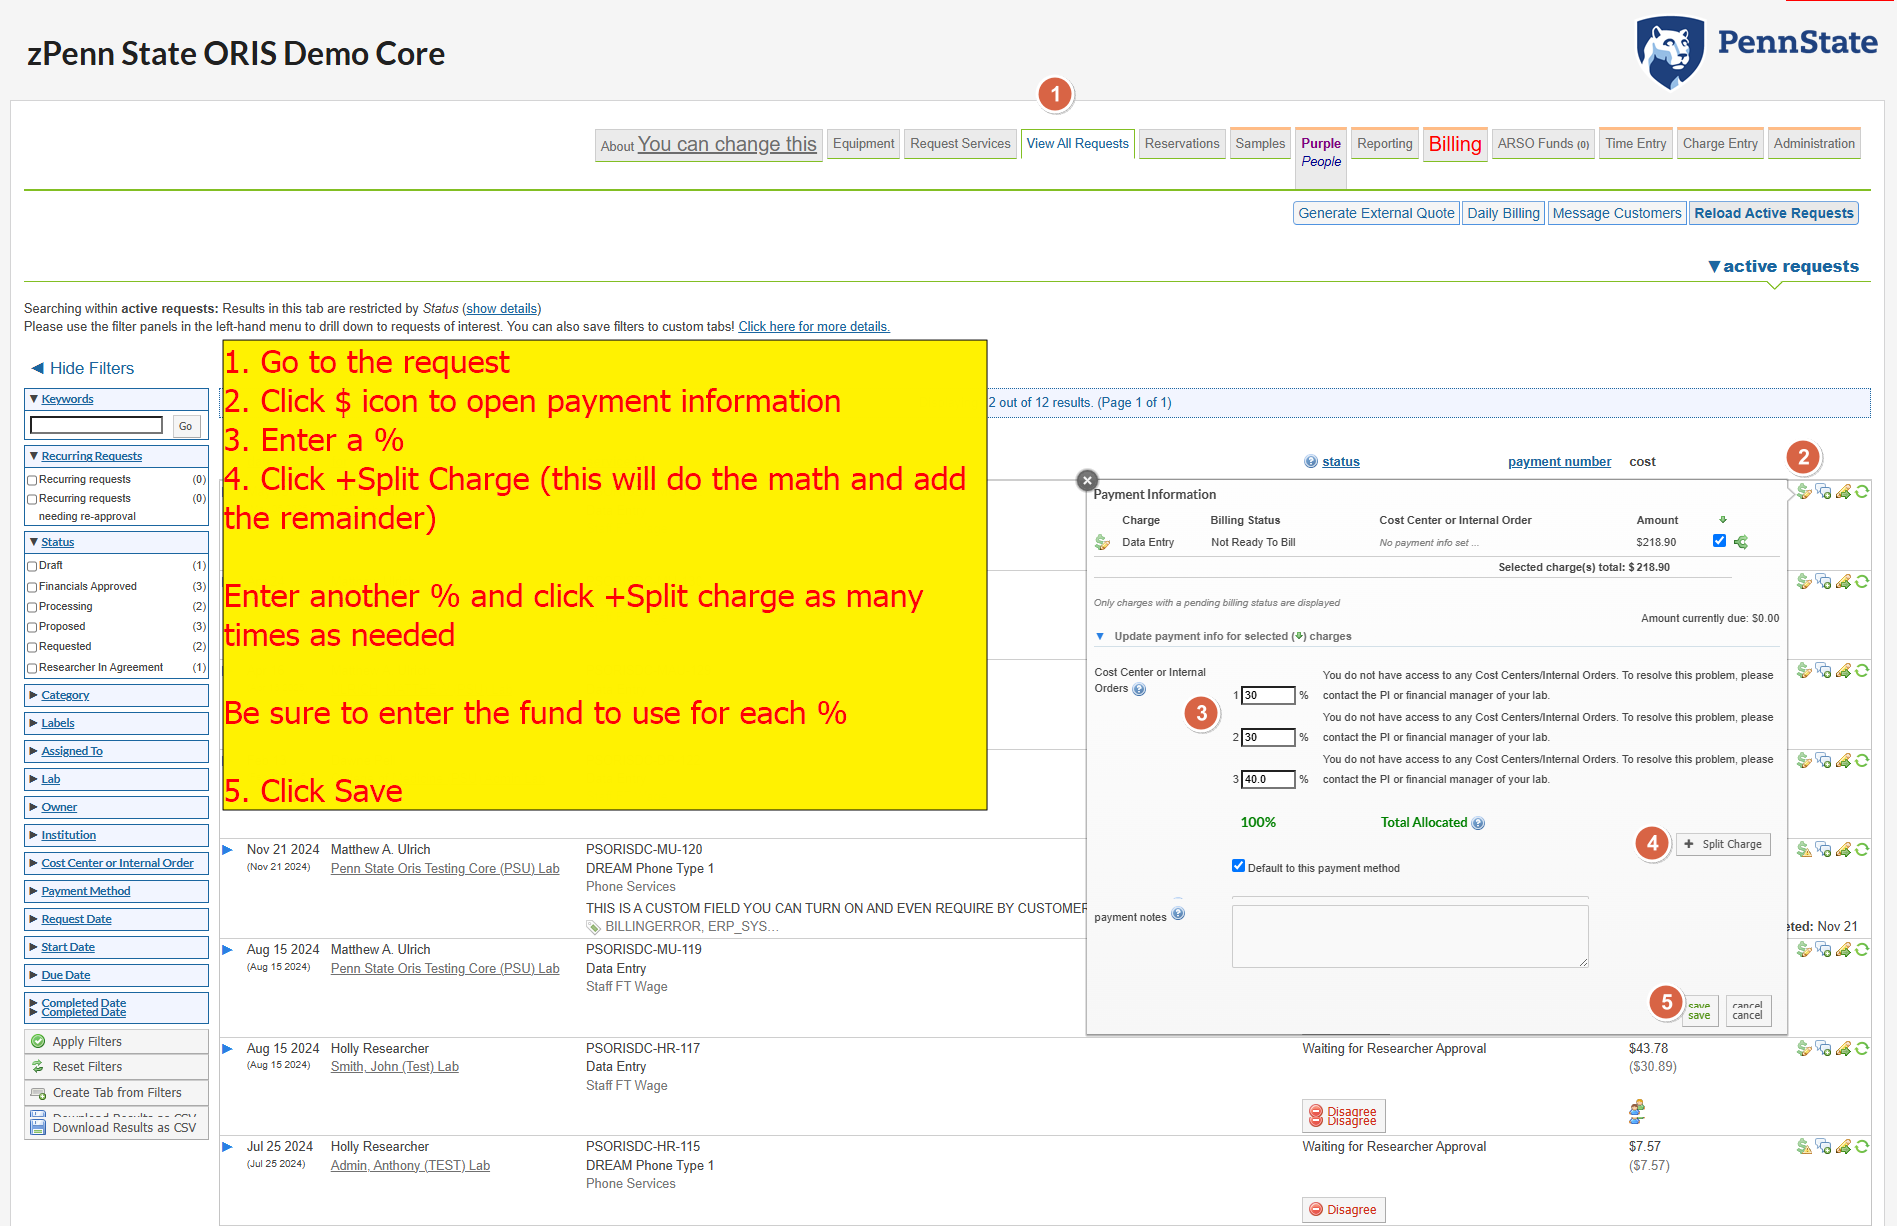Click pencil-arrow edit icon for PSORISDC-HR-115 row
Screen dimensions: 1897x1226
click(1843, 1147)
